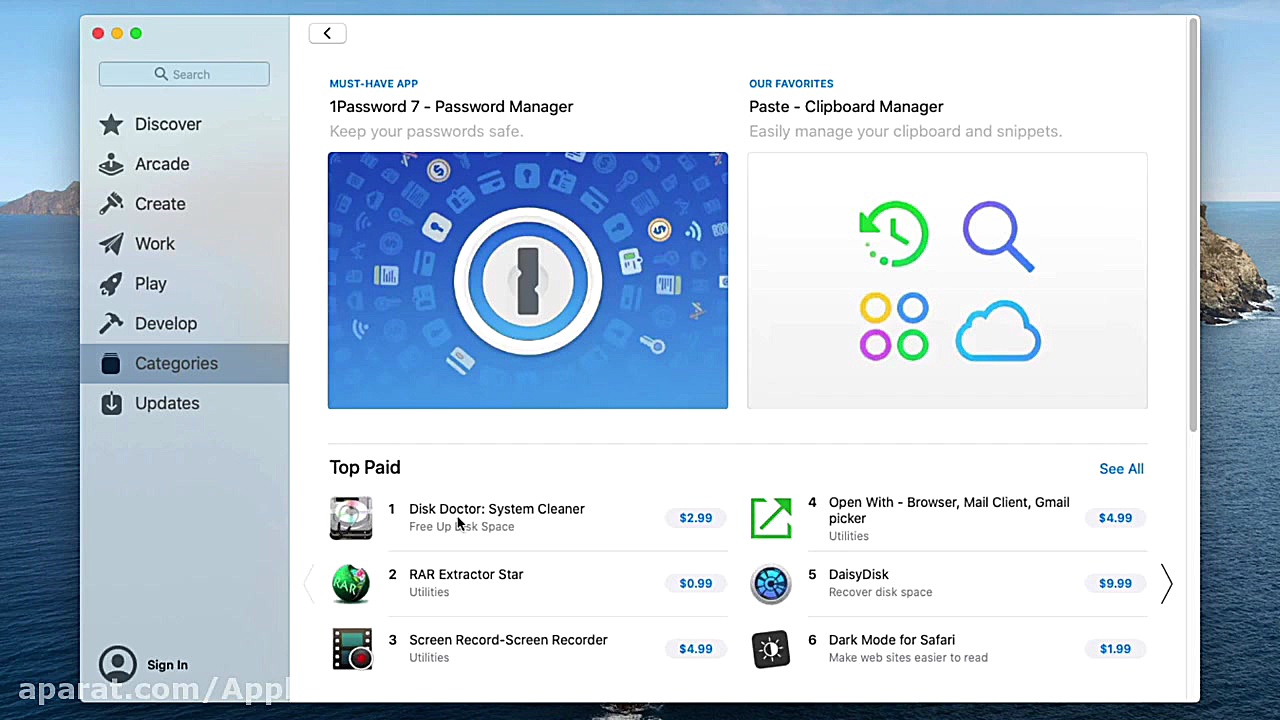Buy Disk Doctor for $2.99

click(x=696, y=518)
